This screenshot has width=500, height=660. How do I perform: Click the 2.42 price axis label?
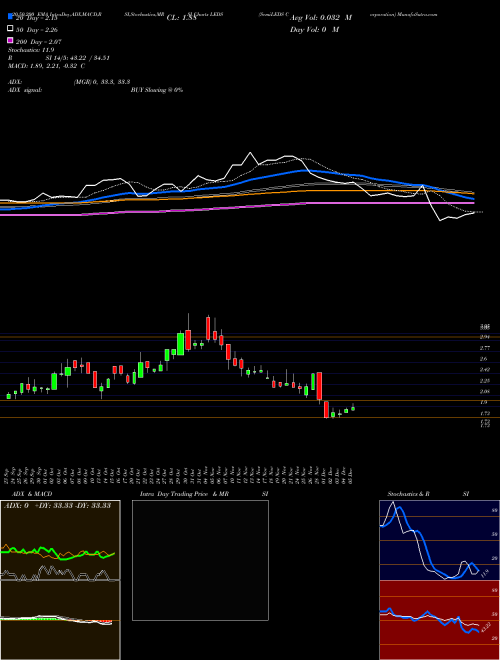click(x=484, y=370)
